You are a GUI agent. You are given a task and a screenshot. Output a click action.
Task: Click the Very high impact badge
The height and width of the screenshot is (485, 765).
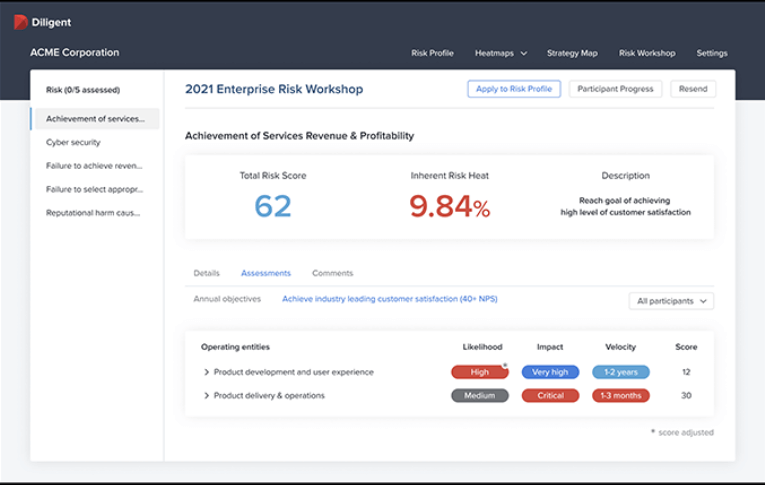[x=550, y=372]
